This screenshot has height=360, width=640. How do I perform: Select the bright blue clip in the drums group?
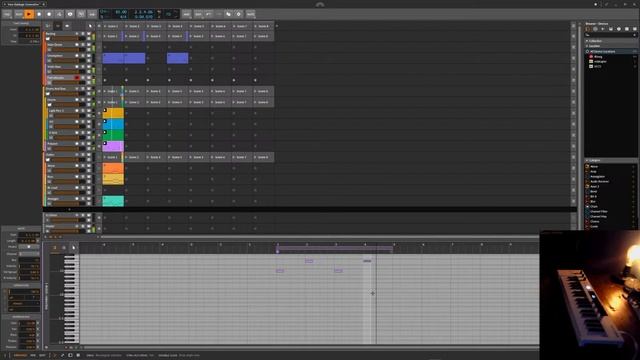tap(113, 124)
